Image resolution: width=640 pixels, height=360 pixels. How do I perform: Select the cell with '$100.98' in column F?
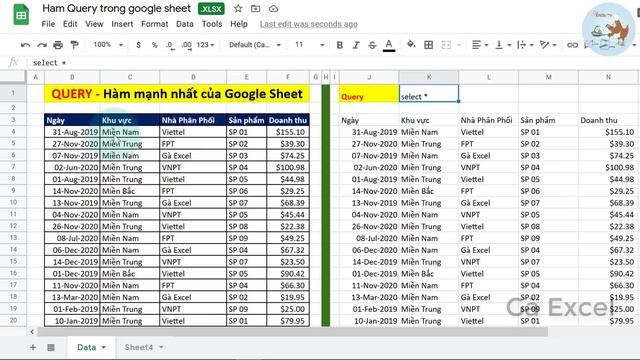click(288, 167)
